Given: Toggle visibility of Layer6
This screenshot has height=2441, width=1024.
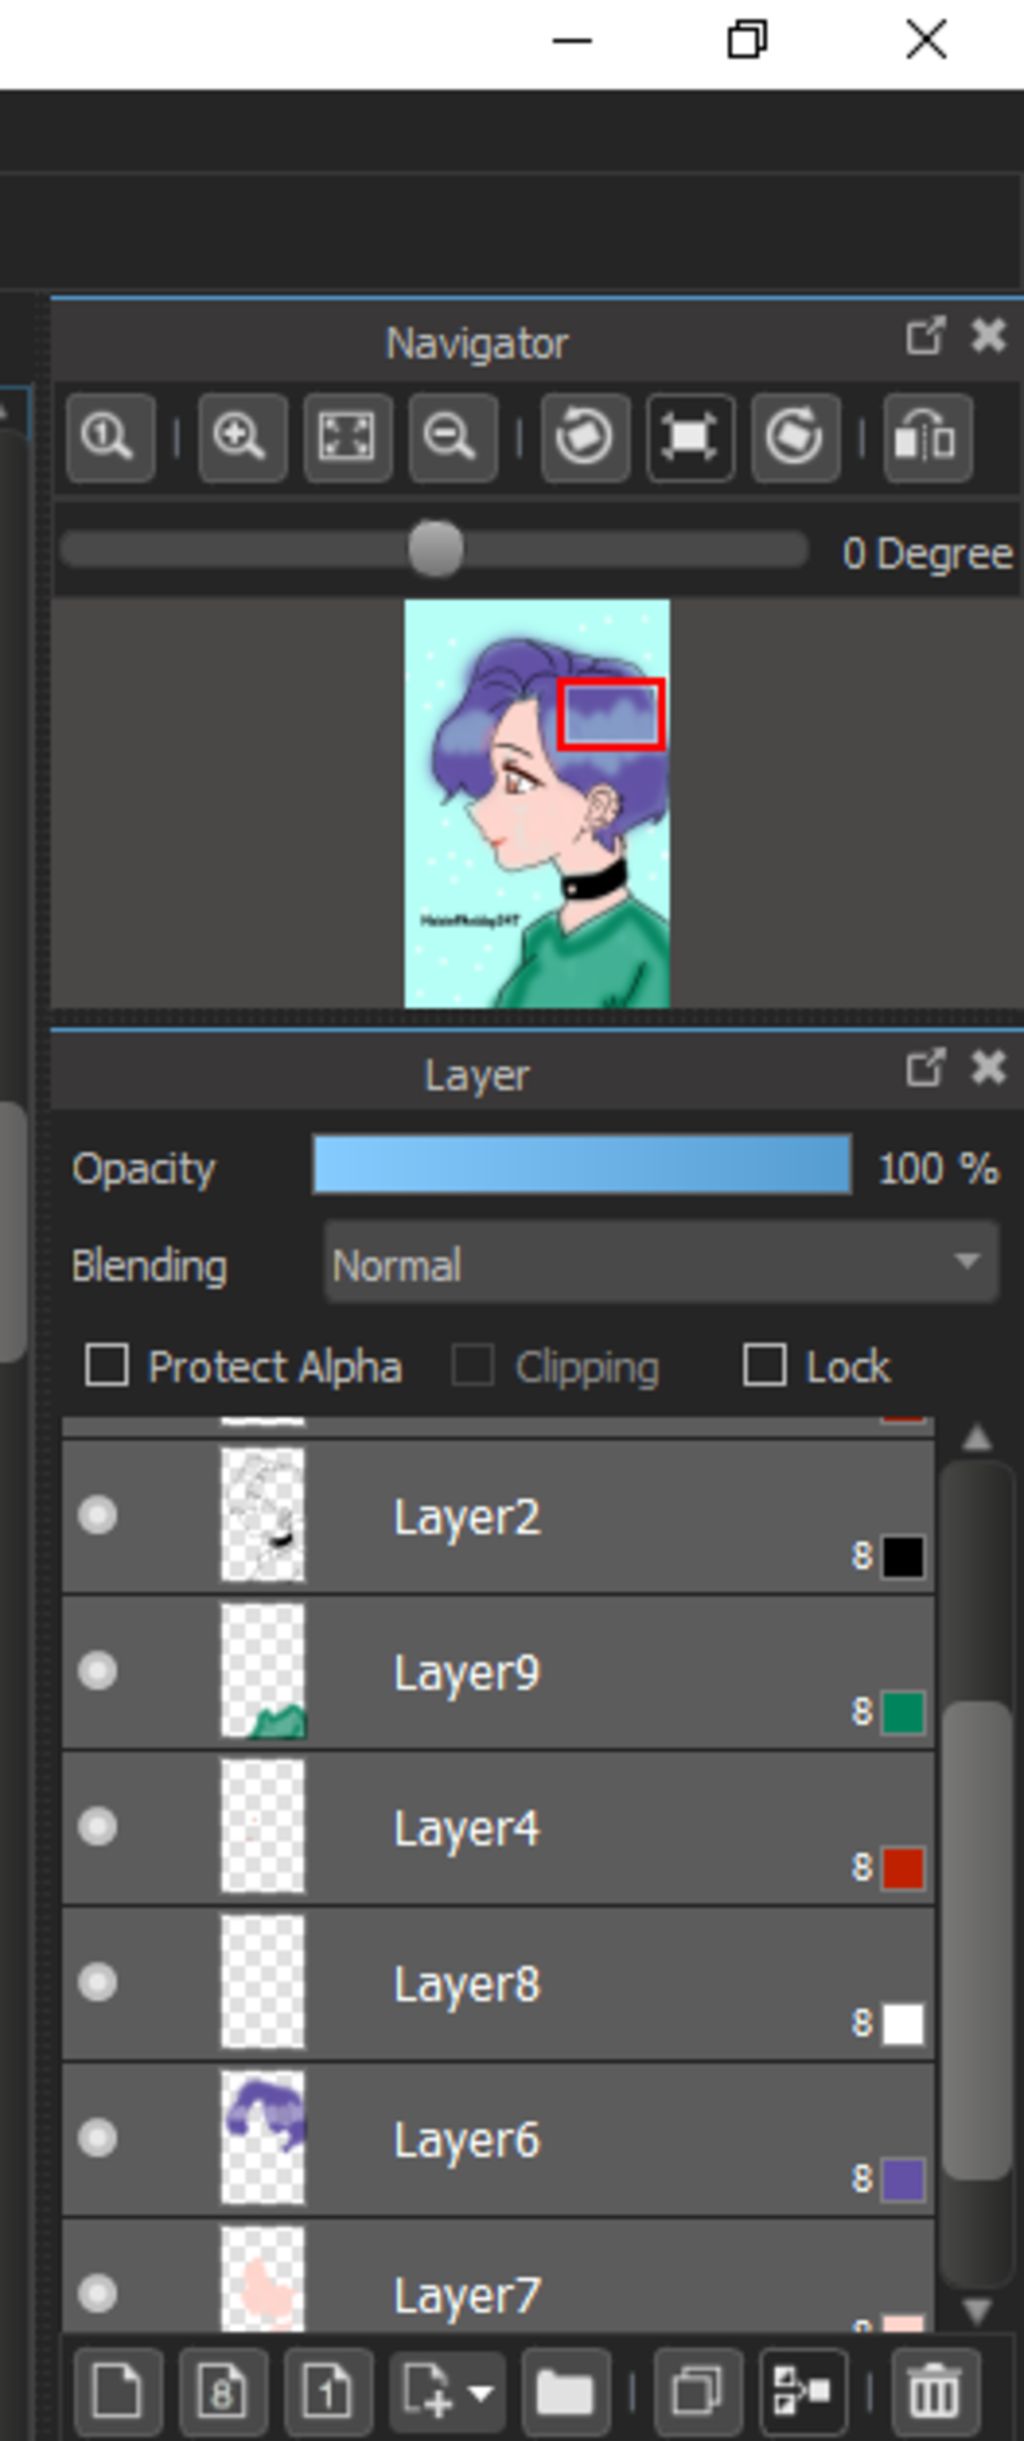Looking at the screenshot, I should [98, 2138].
